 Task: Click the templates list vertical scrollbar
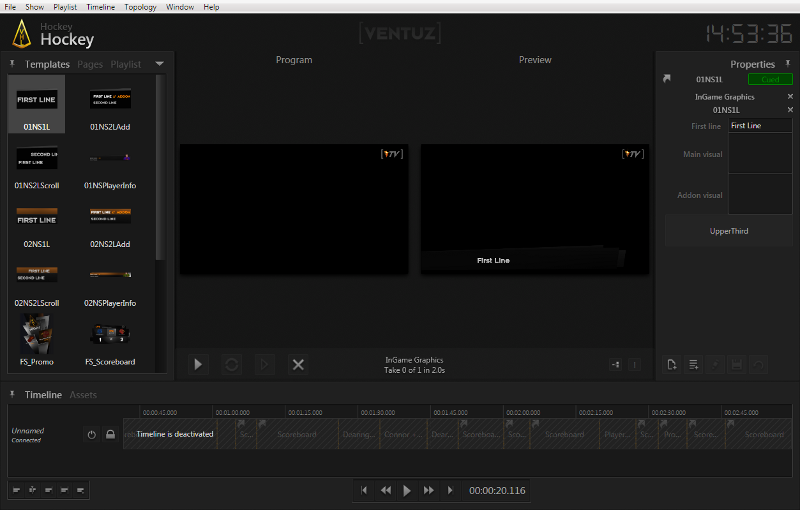(160, 170)
